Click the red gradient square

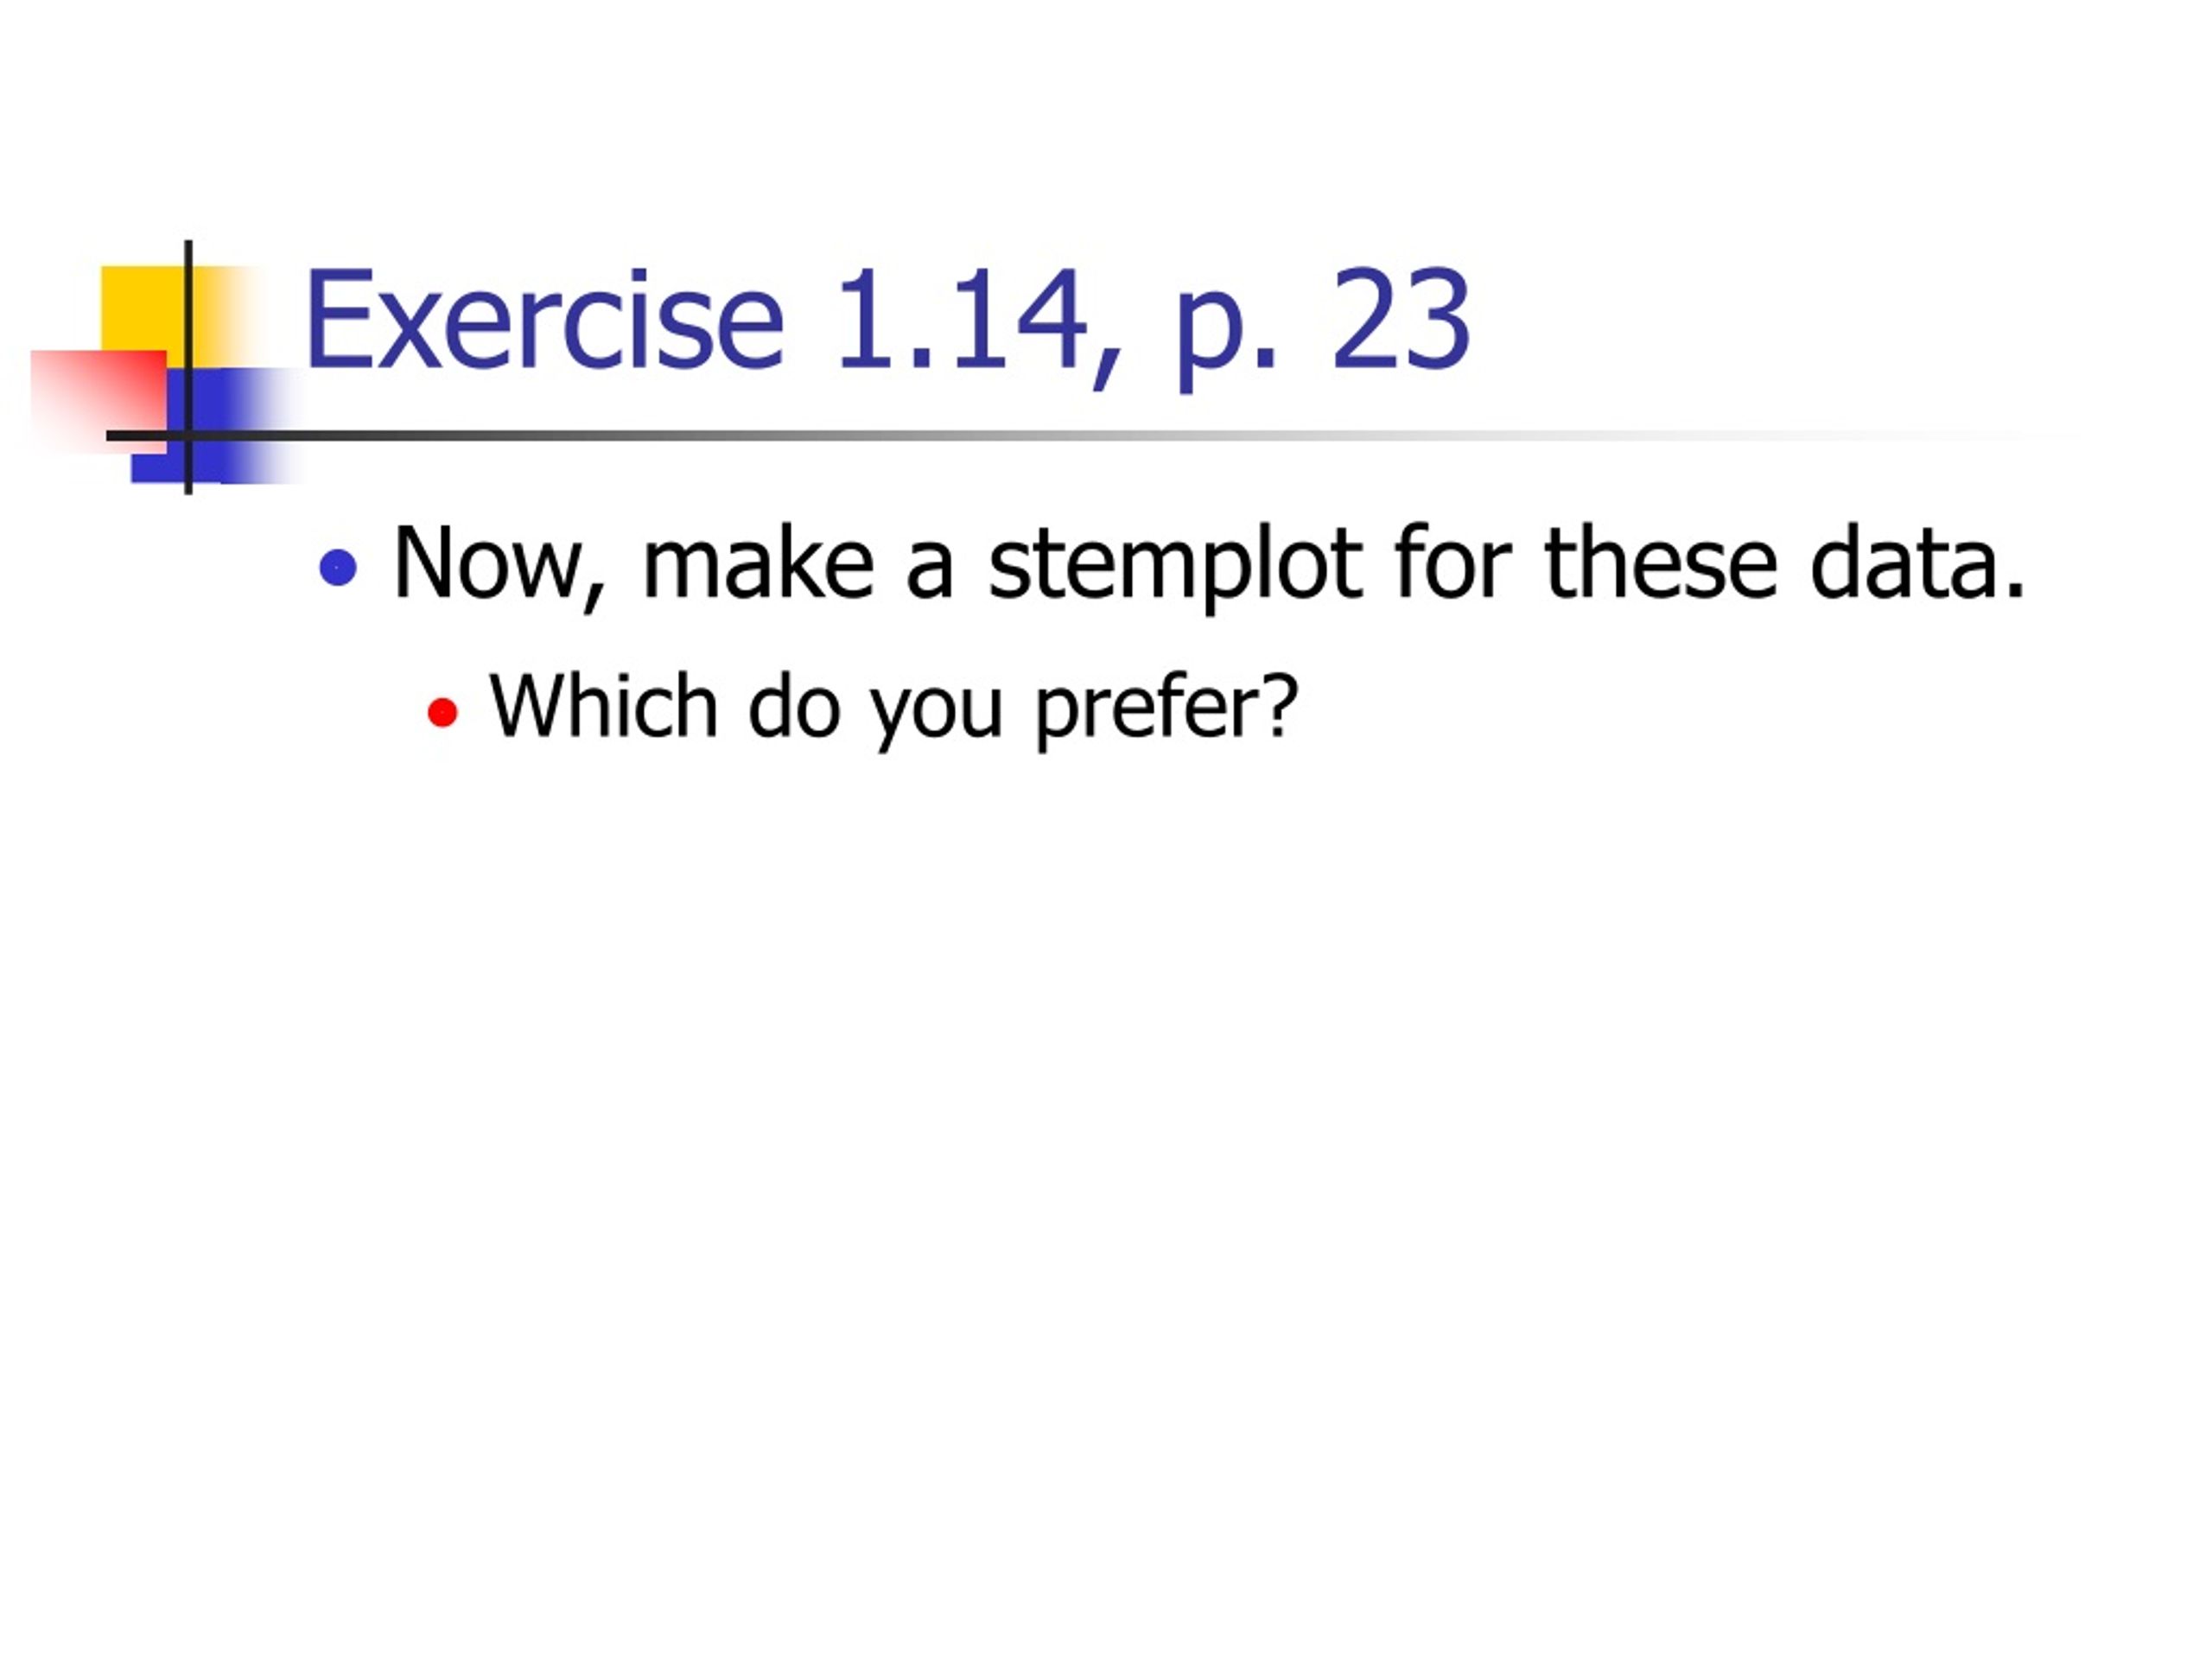98,398
